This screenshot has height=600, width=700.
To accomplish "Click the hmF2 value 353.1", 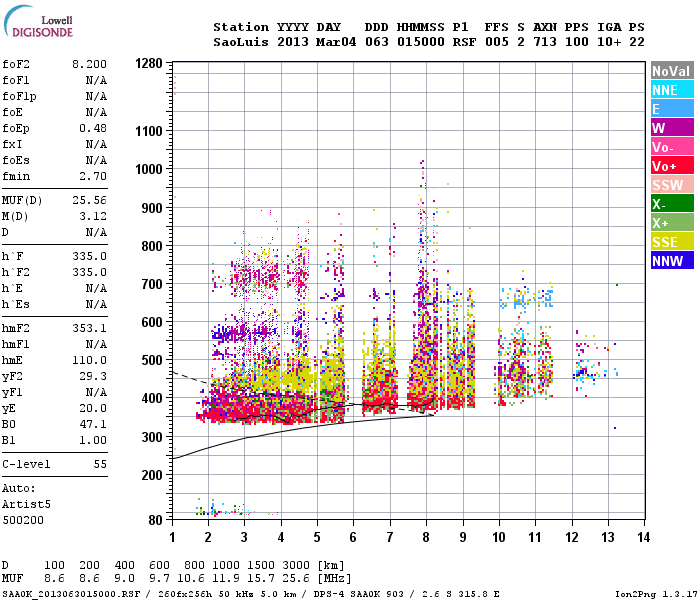I will click(x=89, y=329).
